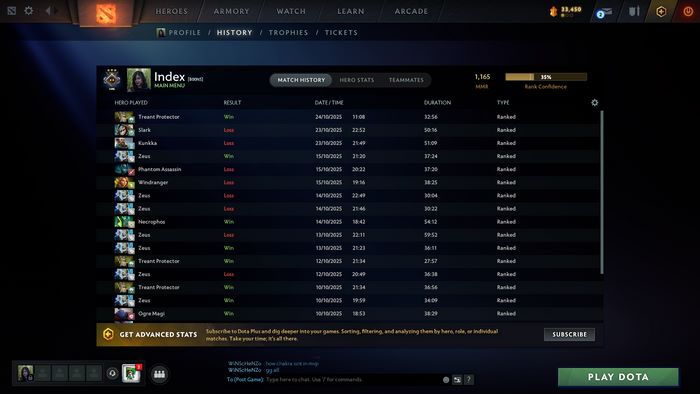The width and height of the screenshot is (700, 394).
Task: Open the LEARN tab
Action: coord(351,11)
